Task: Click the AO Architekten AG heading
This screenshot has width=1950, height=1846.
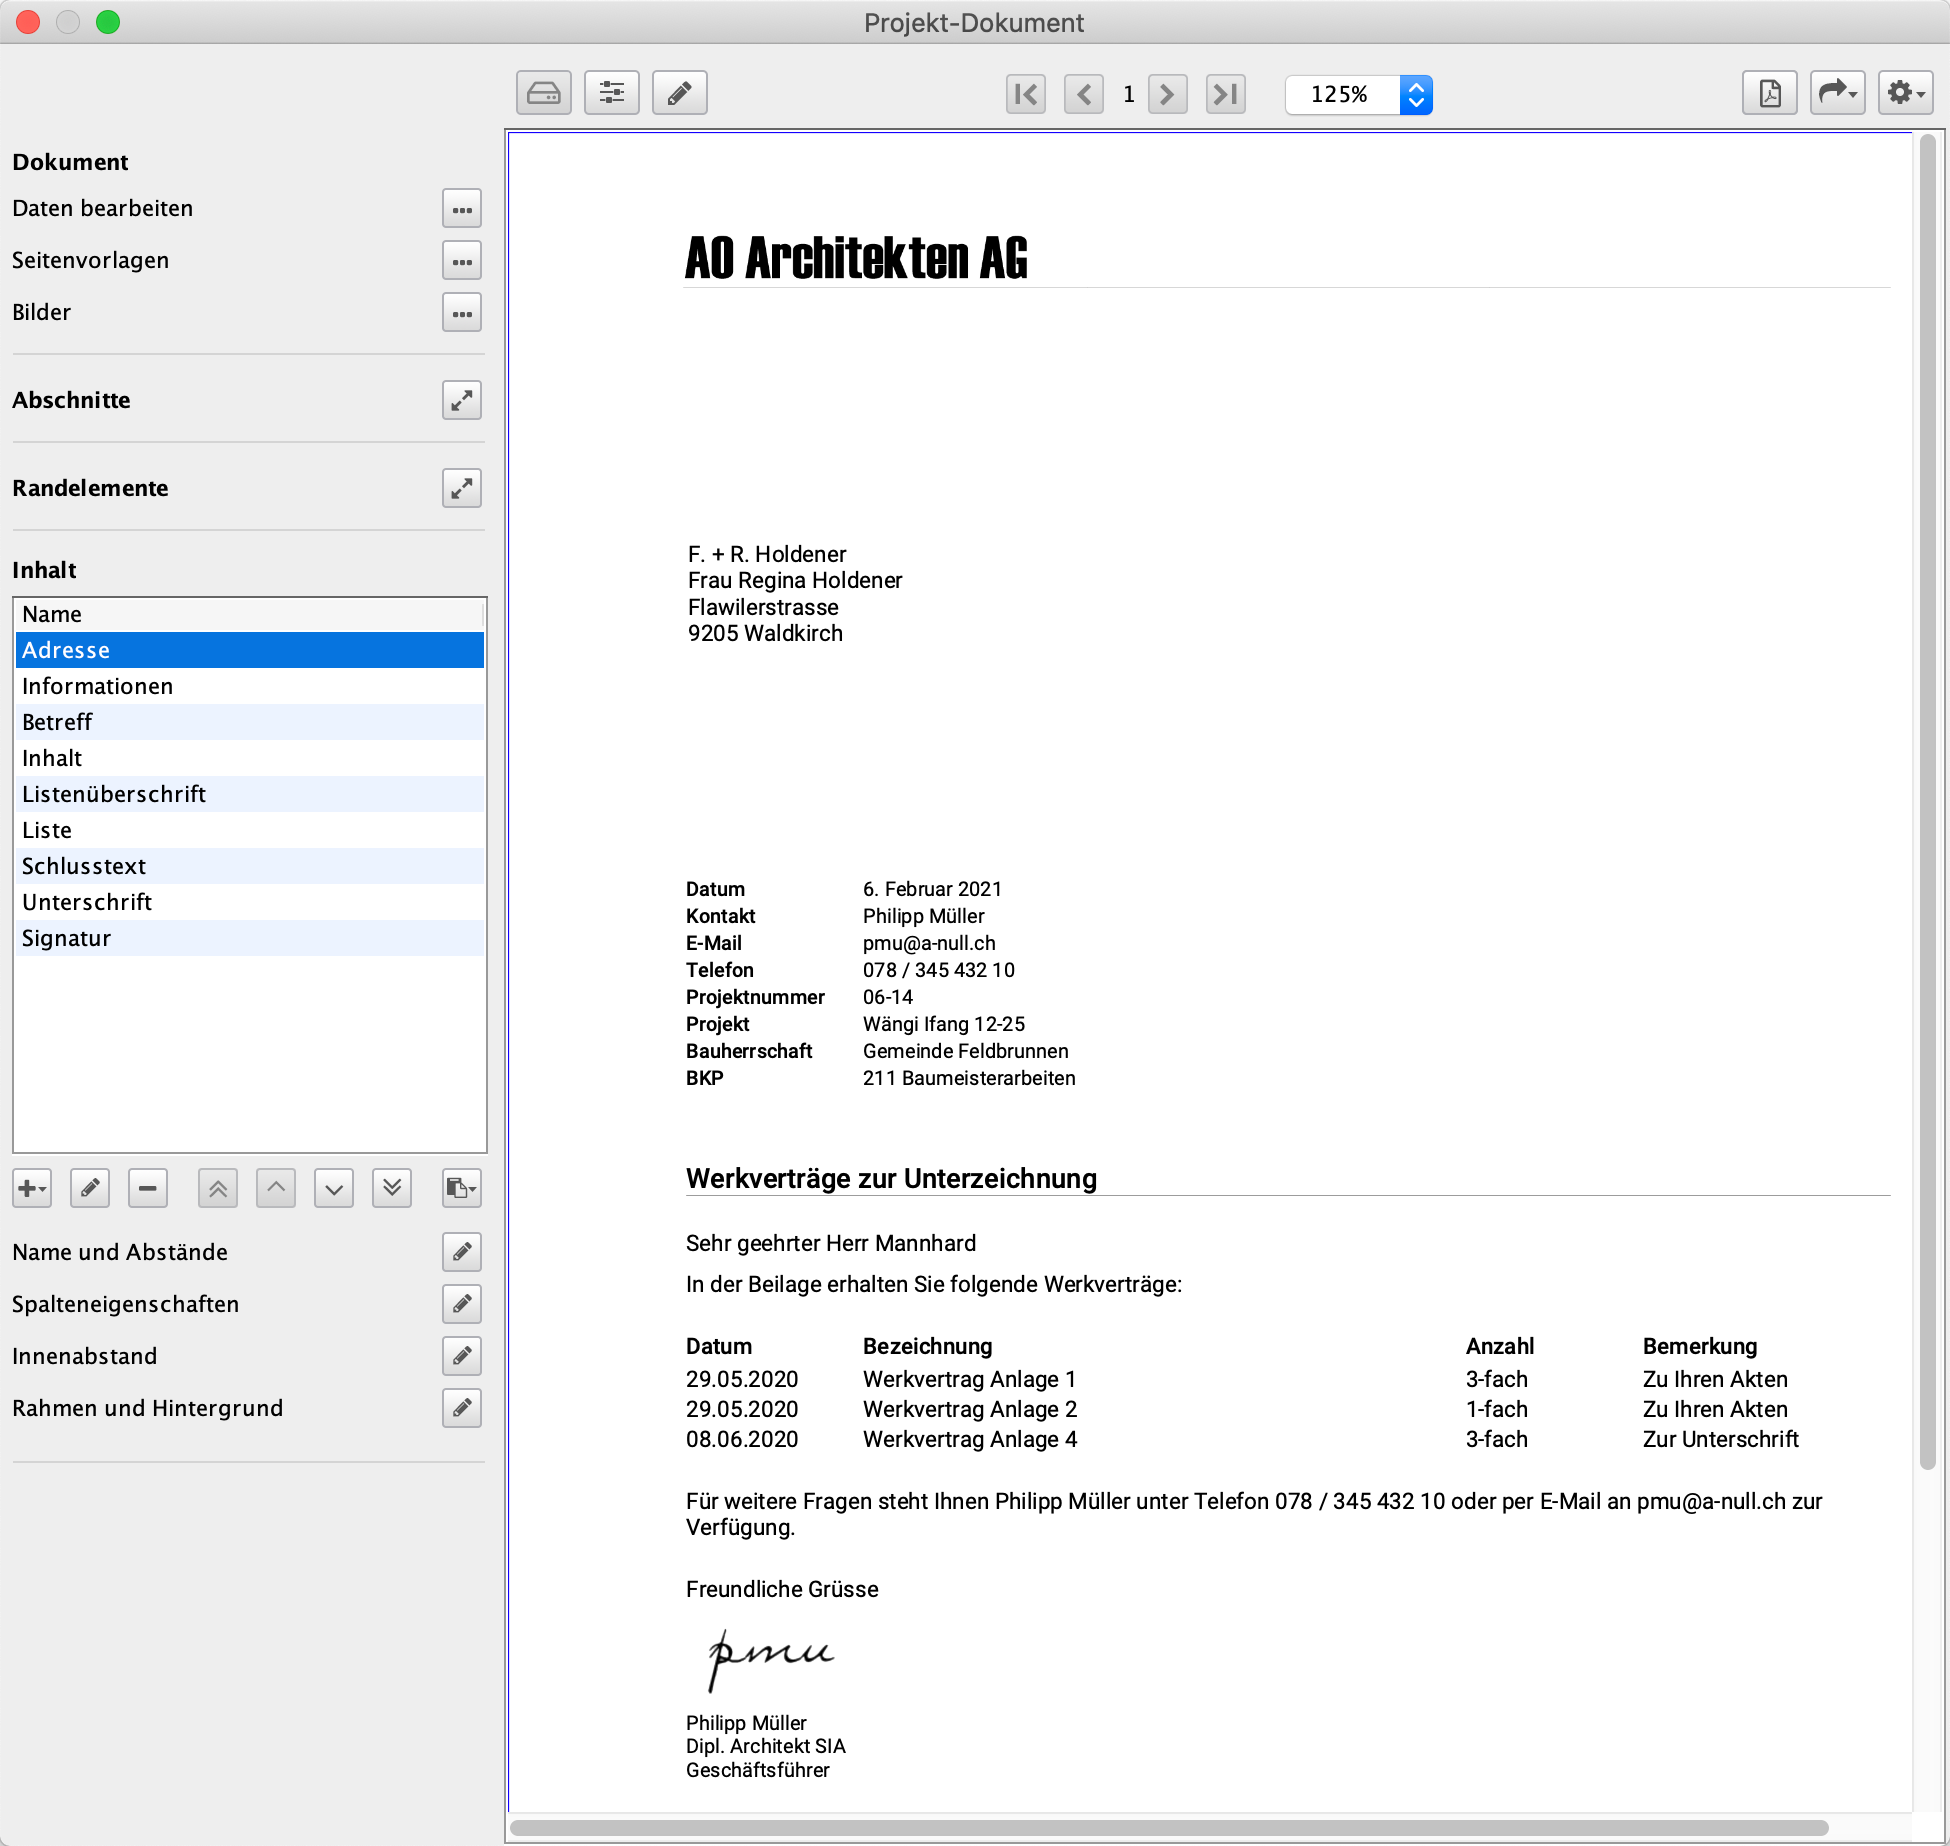Action: [x=856, y=258]
